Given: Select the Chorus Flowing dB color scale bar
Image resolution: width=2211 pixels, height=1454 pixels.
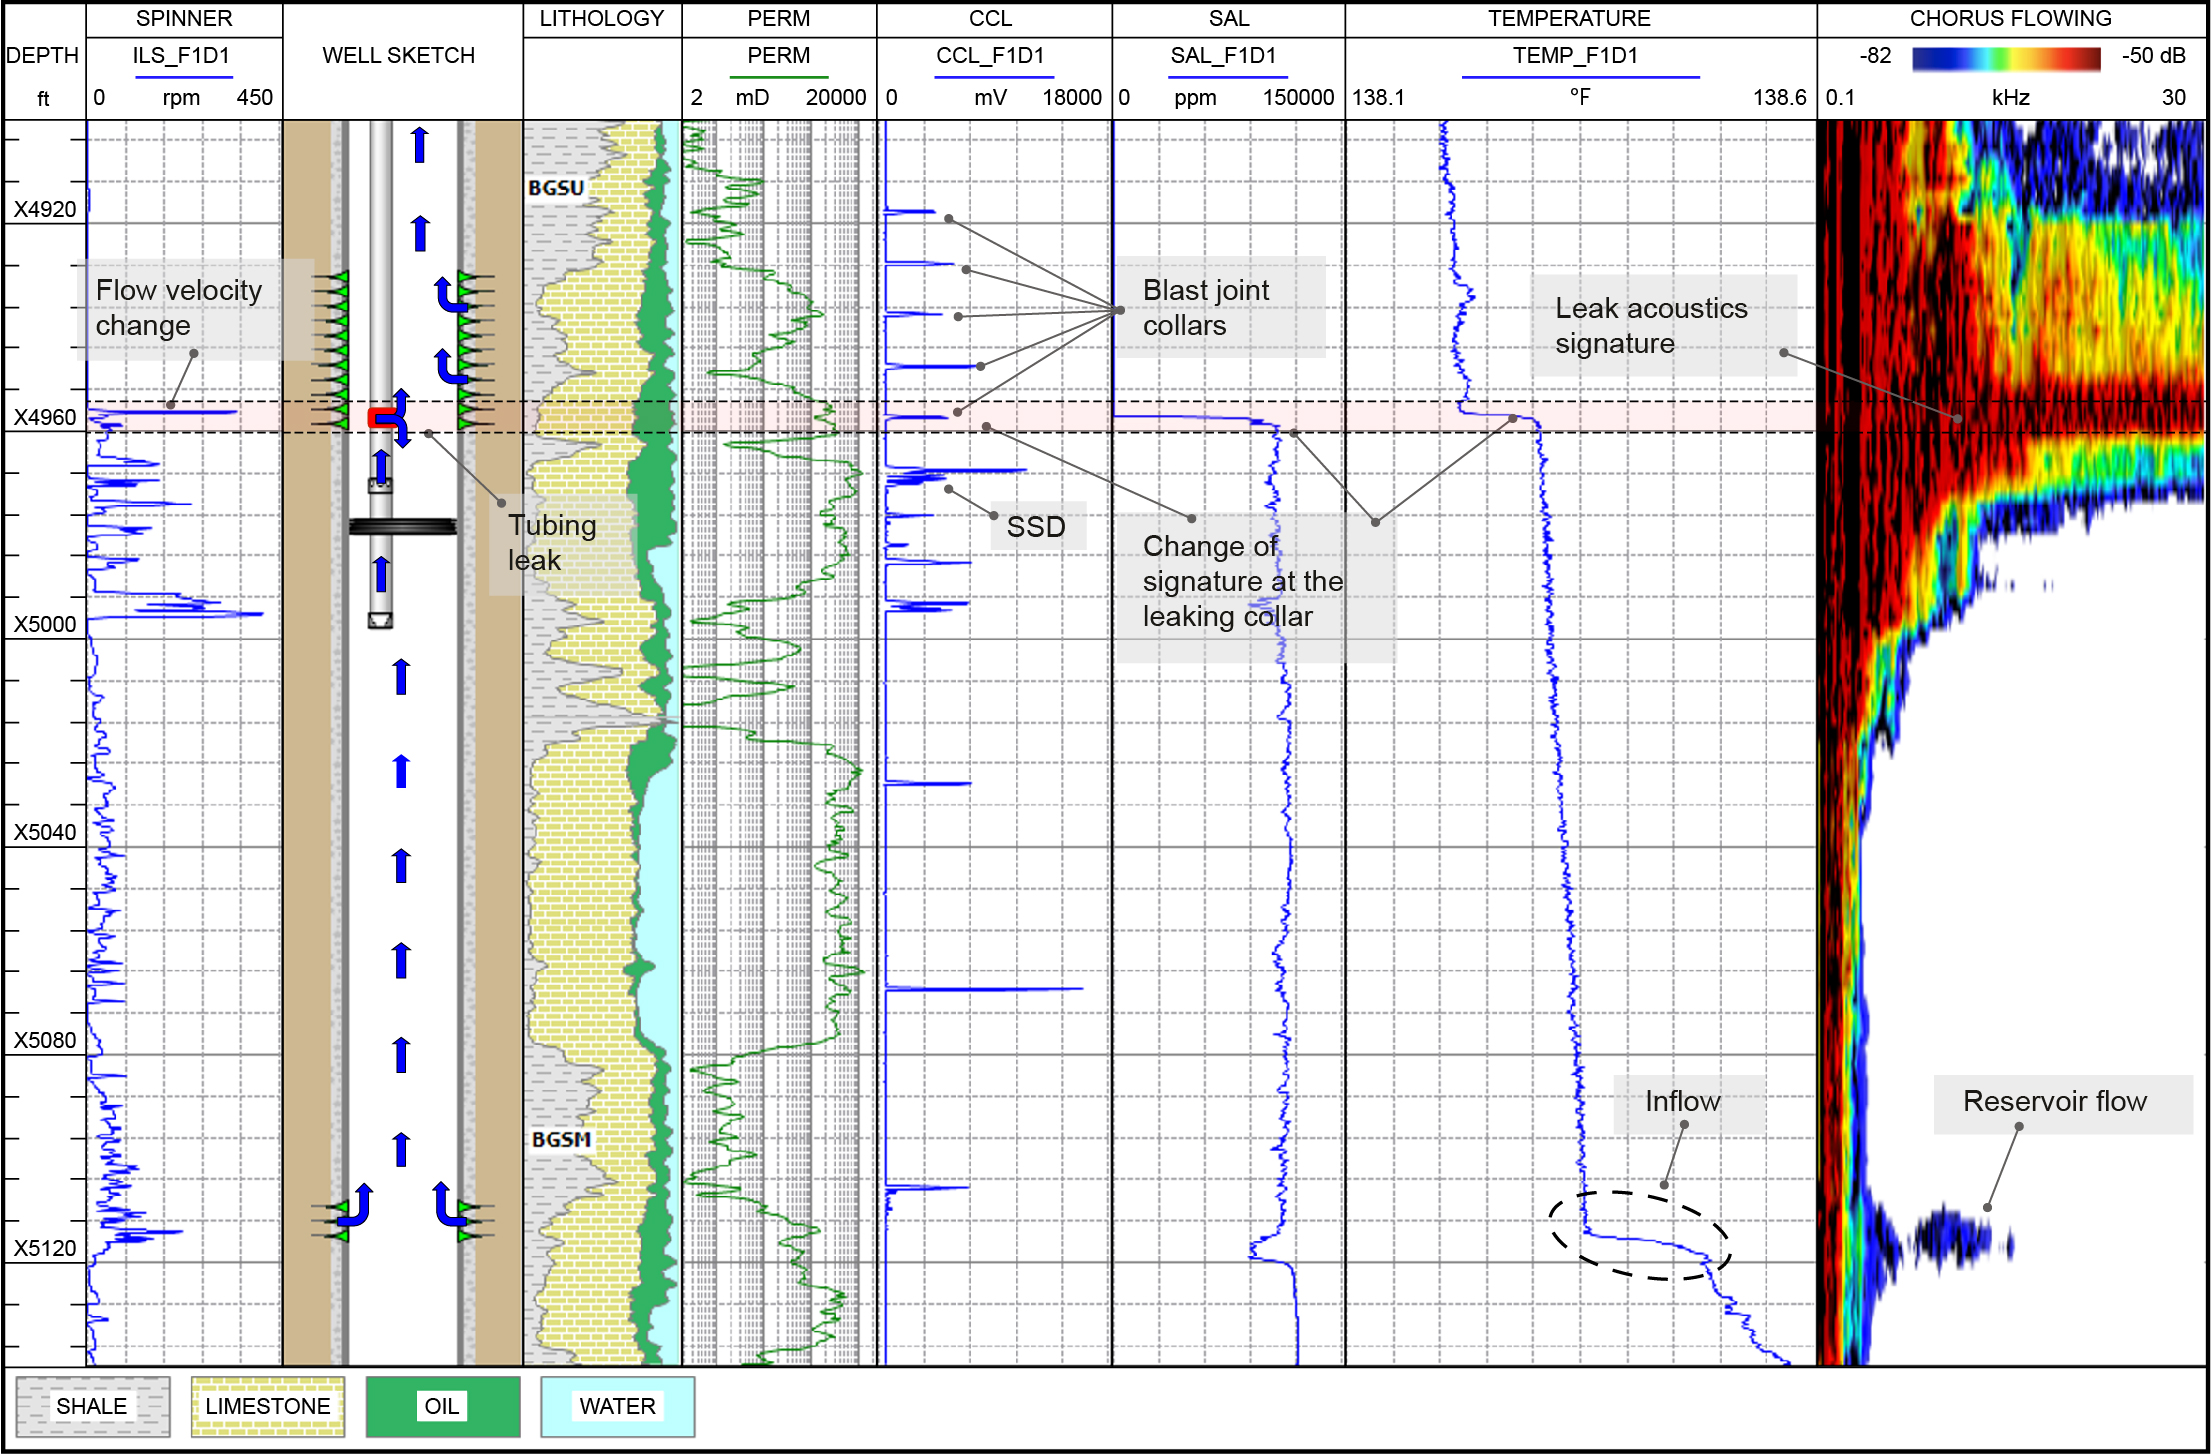Looking at the screenshot, I should (x=2005, y=58).
